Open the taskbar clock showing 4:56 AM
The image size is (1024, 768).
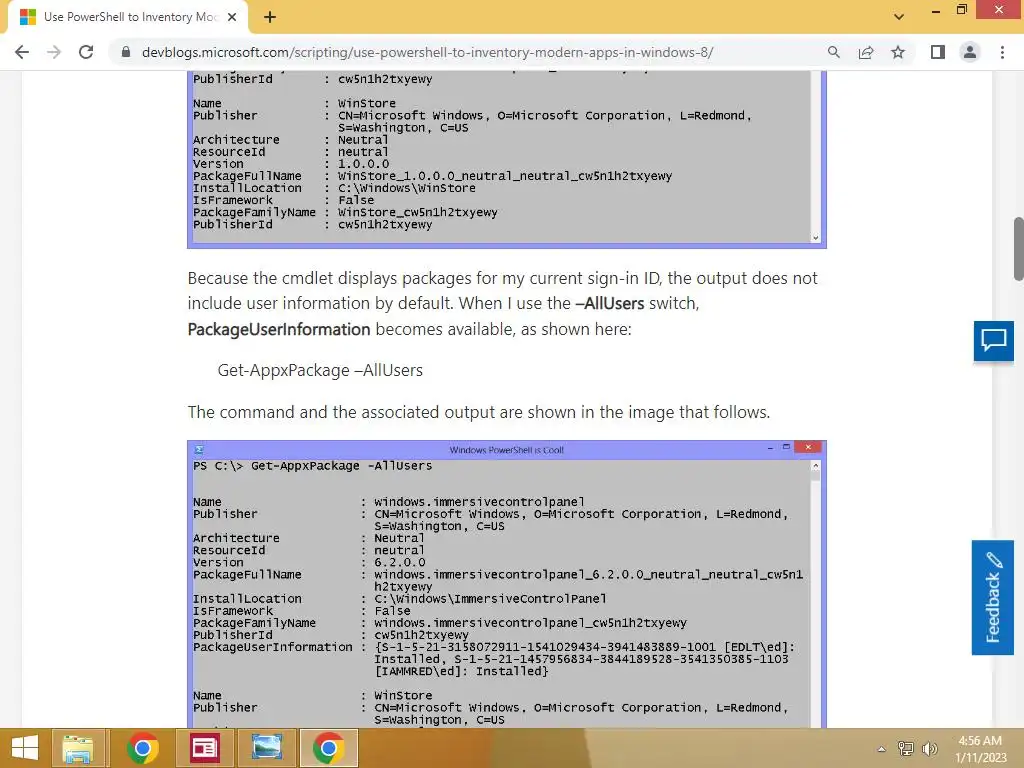(980, 749)
